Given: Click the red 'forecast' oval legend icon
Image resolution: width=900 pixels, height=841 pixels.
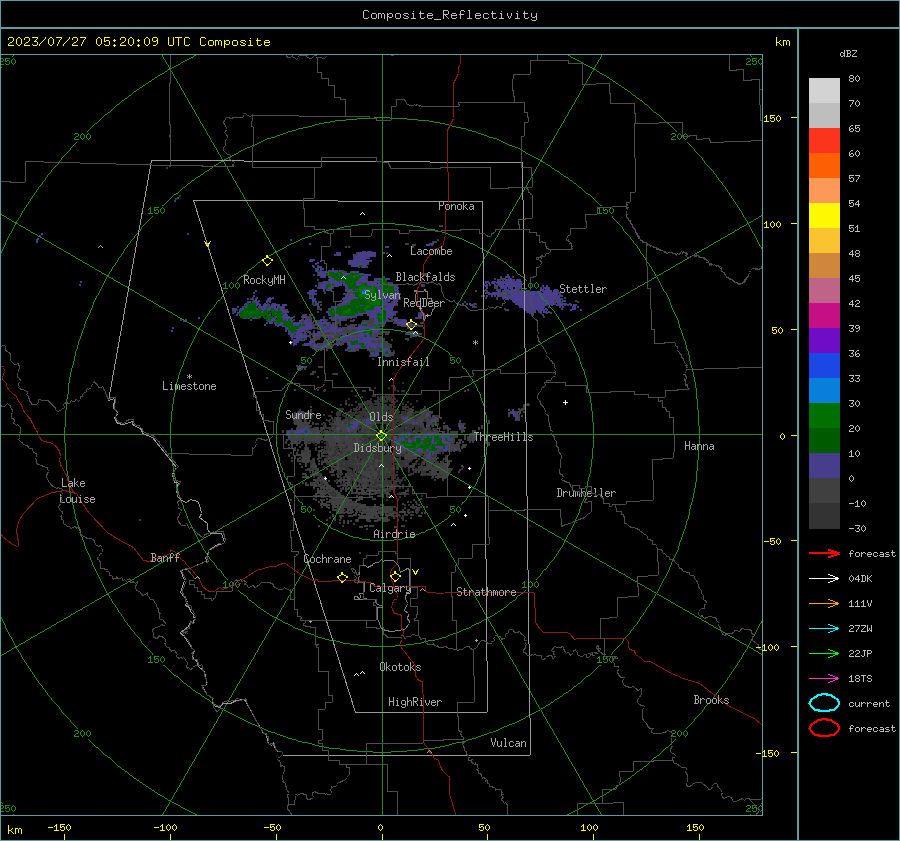Looking at the screenshot, I should 824,728.
